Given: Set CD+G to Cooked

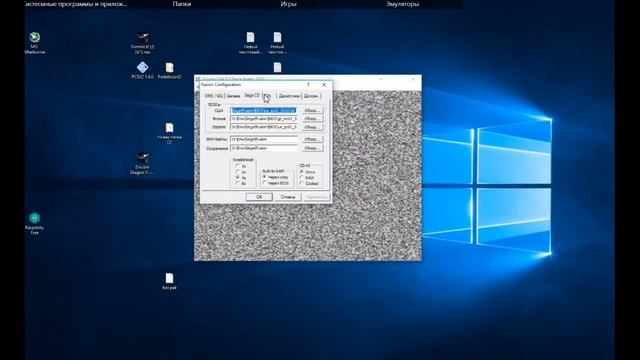Looking at the screenshot, I should pyautogui.click(x=302, y=183).
